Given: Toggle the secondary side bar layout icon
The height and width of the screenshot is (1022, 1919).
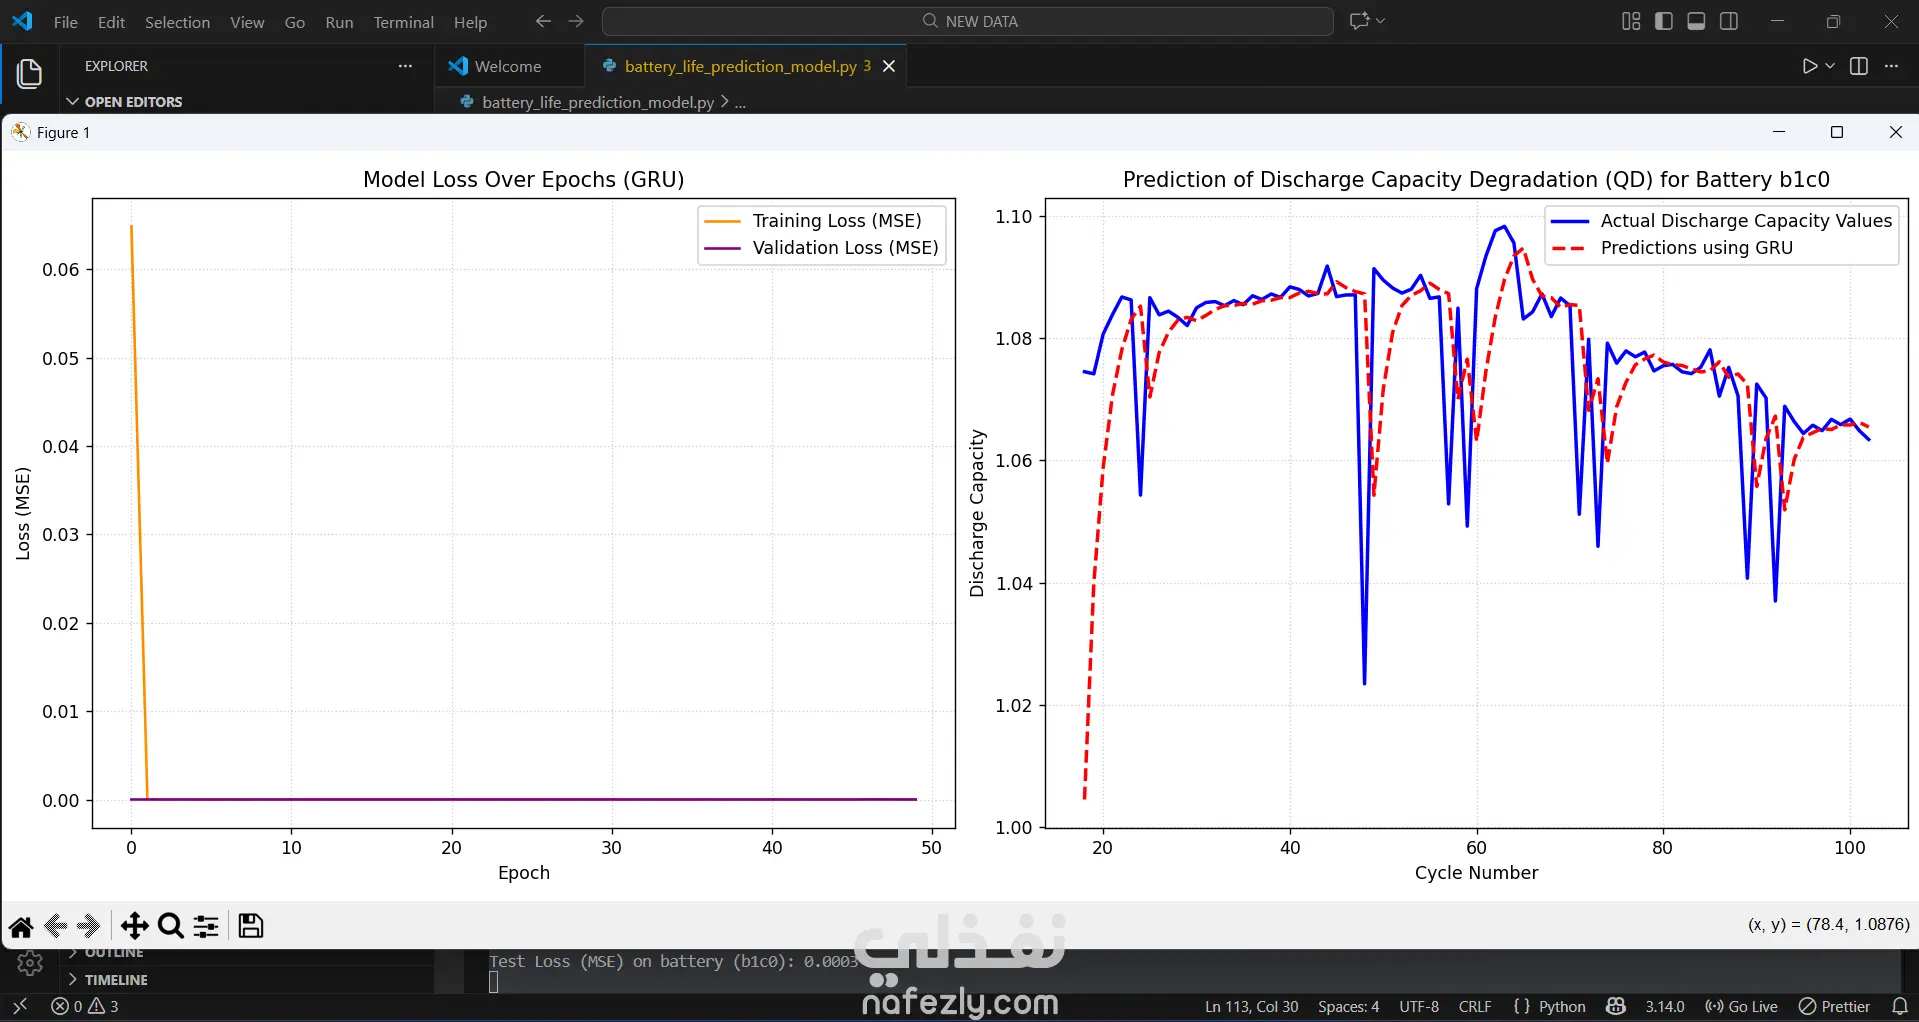Looking at the screenshot, I should (x=1729, y=21).
